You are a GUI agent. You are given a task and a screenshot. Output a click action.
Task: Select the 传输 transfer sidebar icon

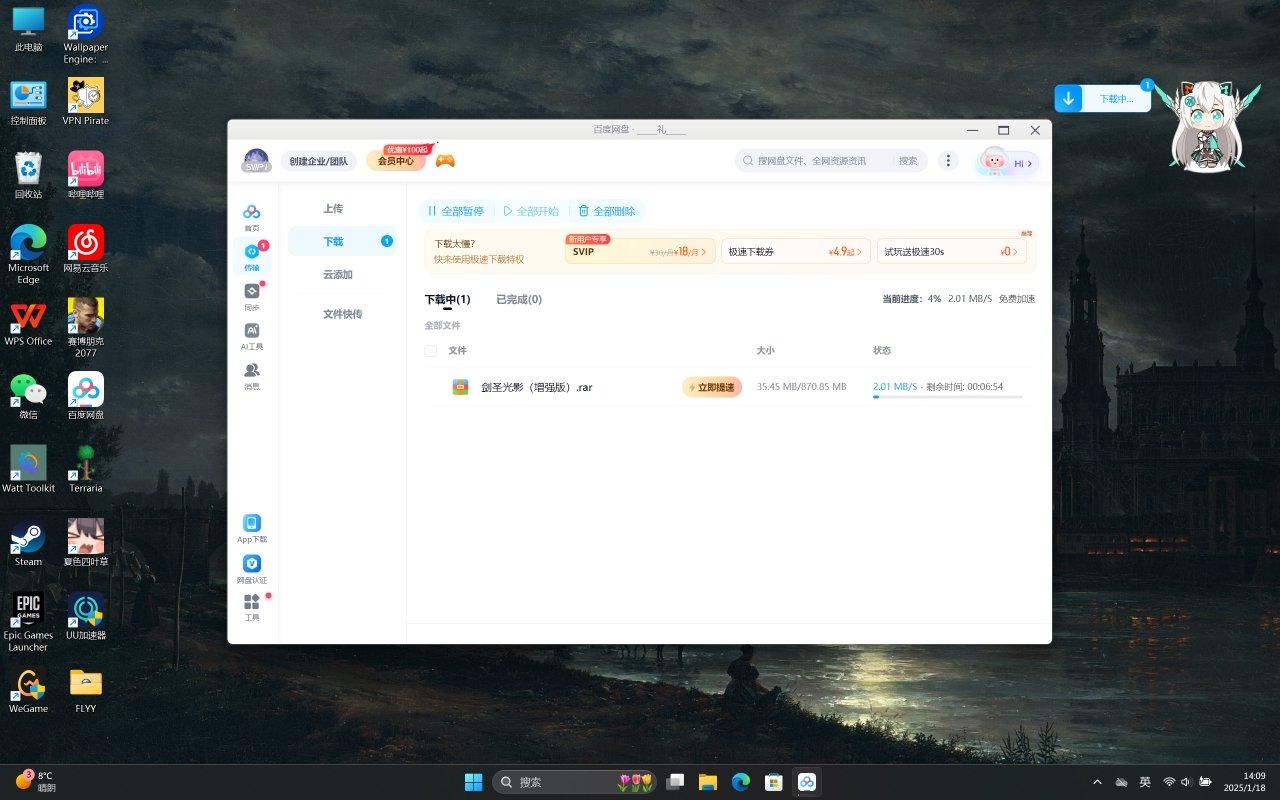click(252, 257)
